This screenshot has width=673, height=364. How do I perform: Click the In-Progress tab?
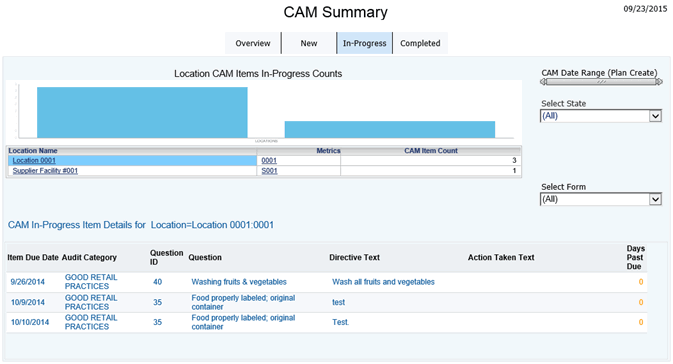coord(364,43)
